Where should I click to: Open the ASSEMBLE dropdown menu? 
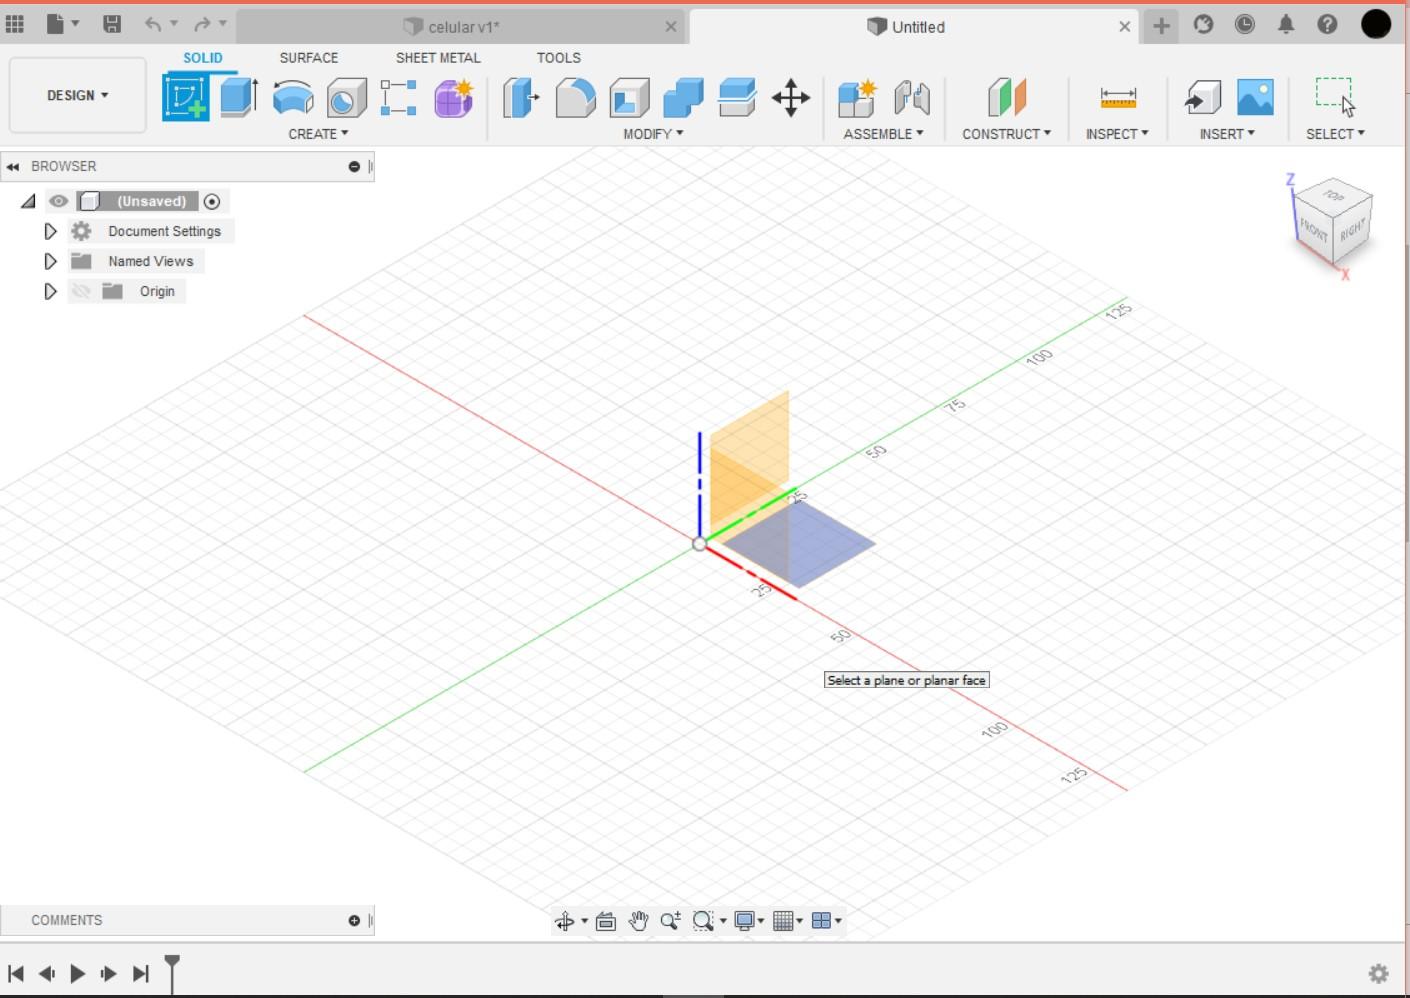click(x=883, y=134)
